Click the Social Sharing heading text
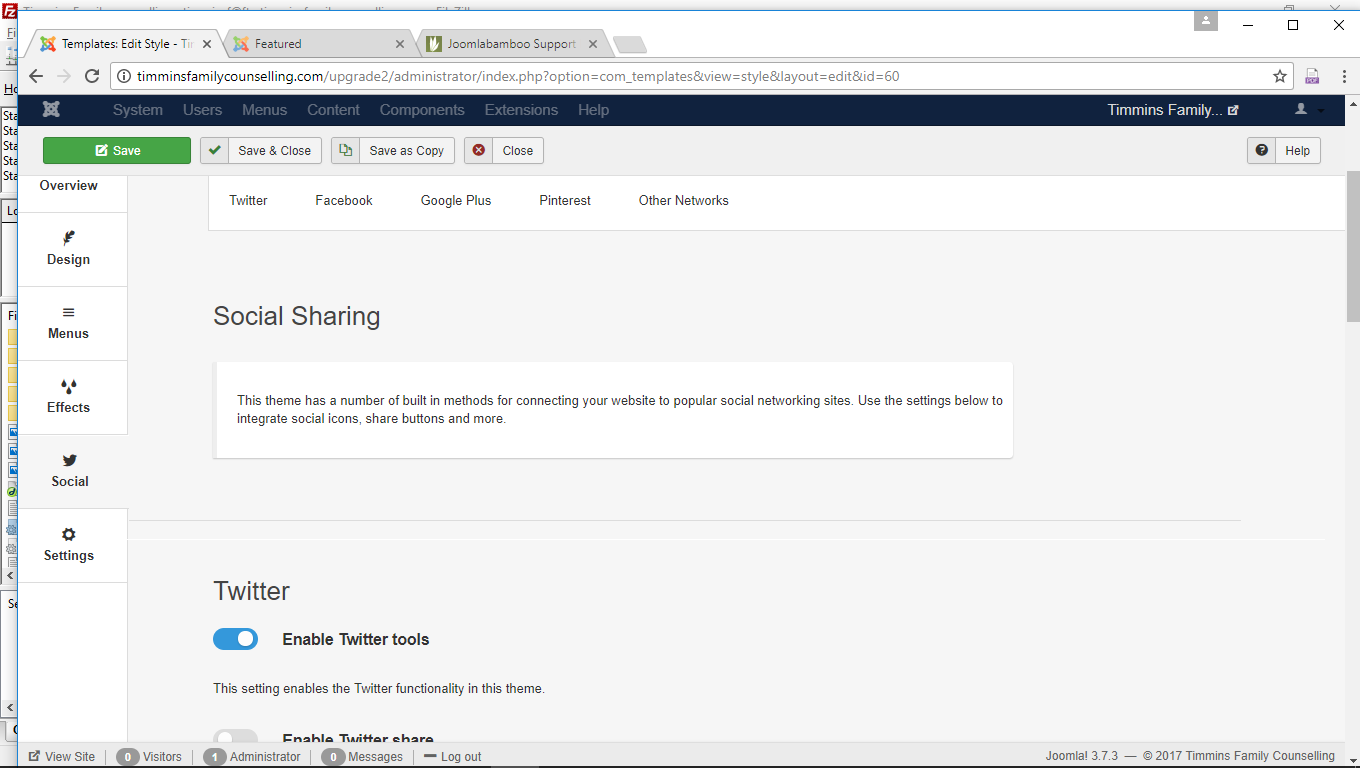This screenshot has width=1360, height=768. [x=297, y=316]
